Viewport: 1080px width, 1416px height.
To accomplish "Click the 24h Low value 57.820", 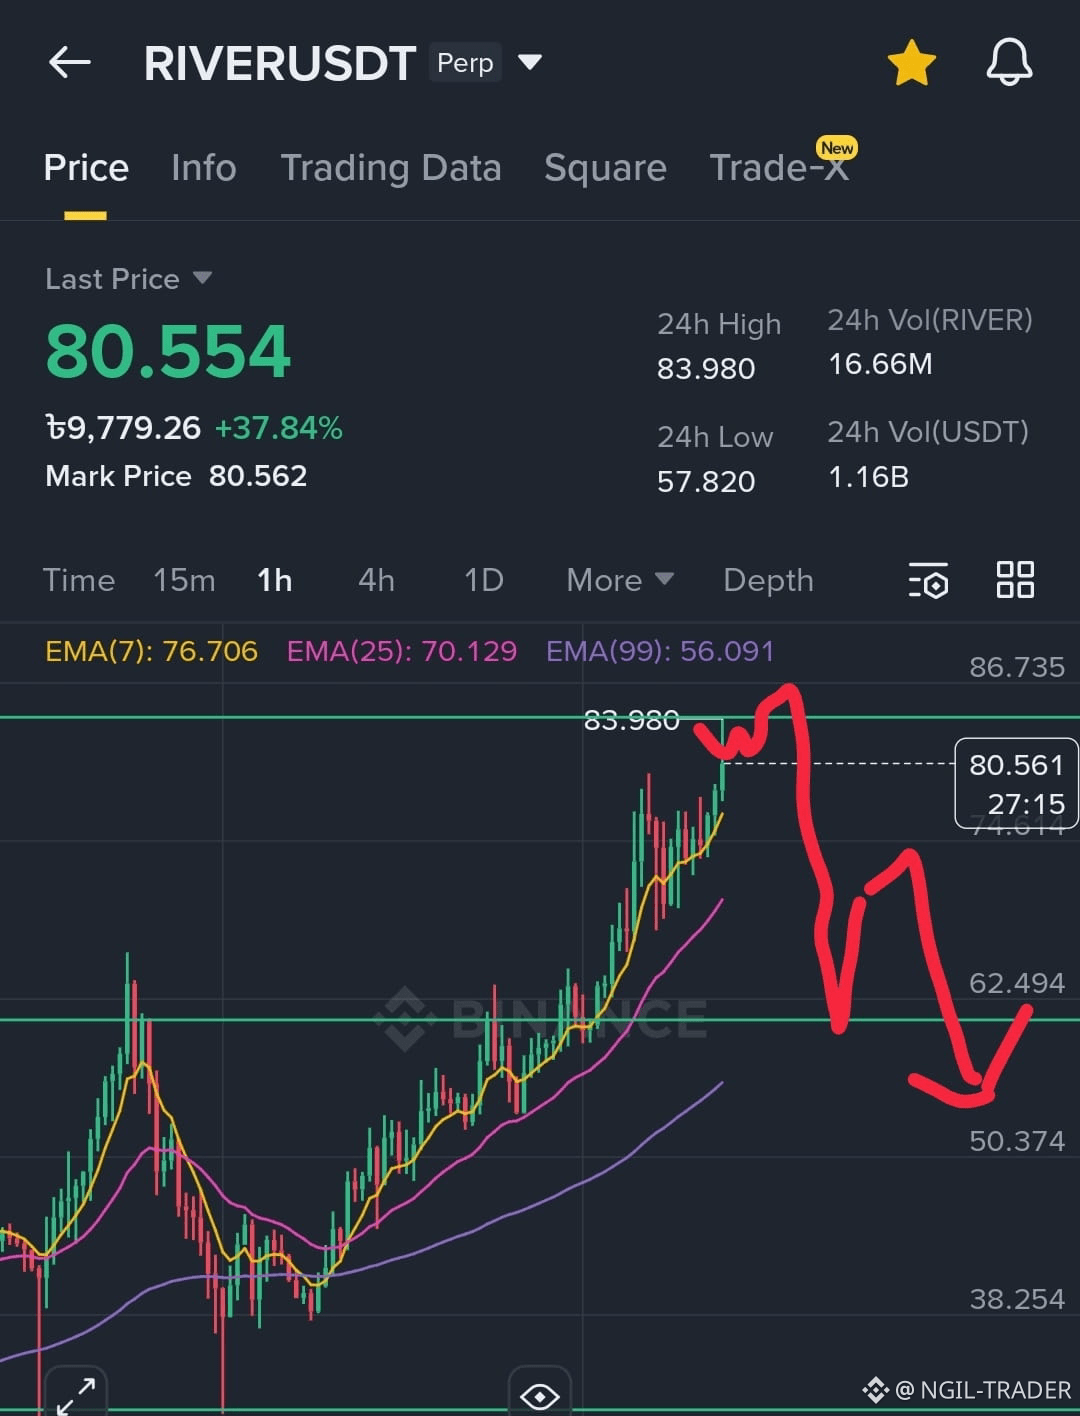I will (706, 482).
